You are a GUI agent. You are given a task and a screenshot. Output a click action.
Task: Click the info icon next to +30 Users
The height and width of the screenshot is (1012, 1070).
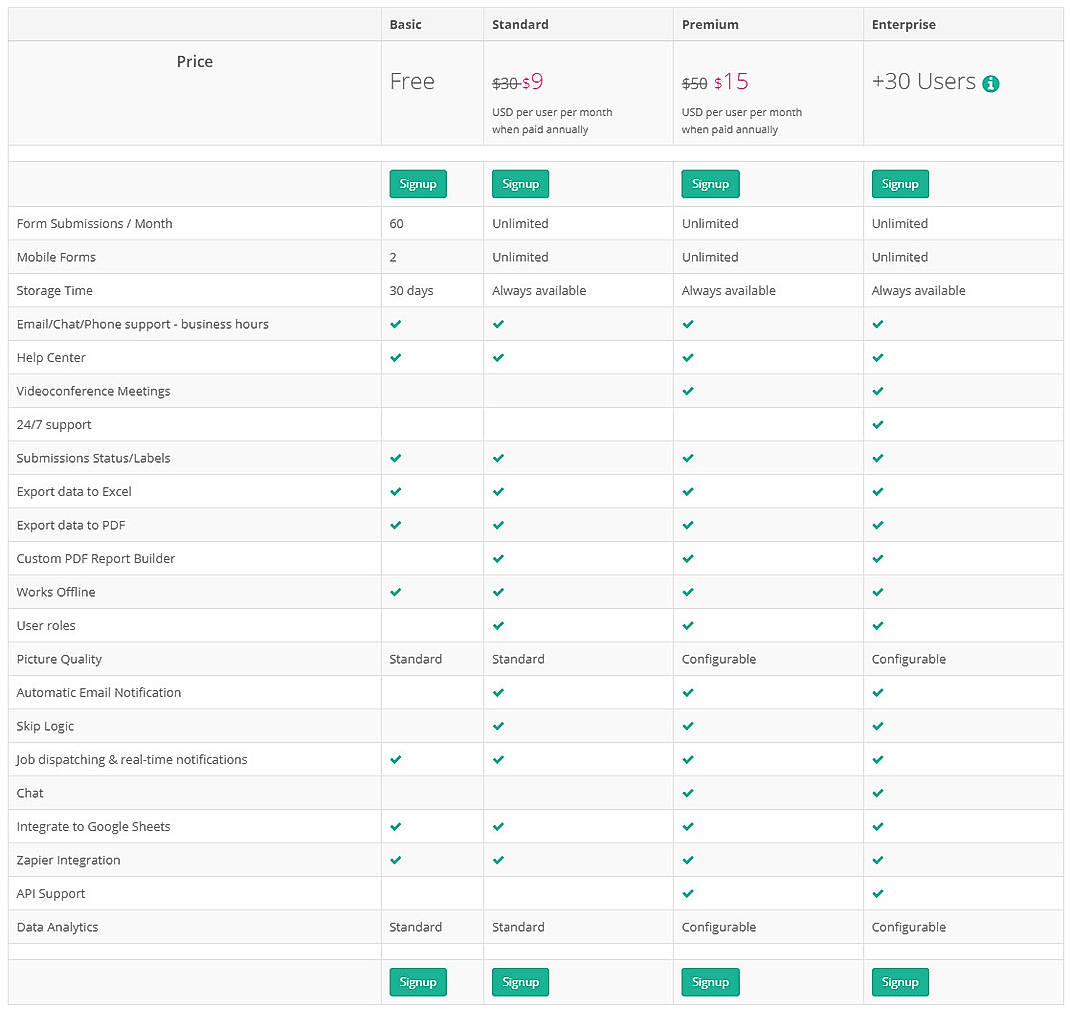[x=991, y=84]
